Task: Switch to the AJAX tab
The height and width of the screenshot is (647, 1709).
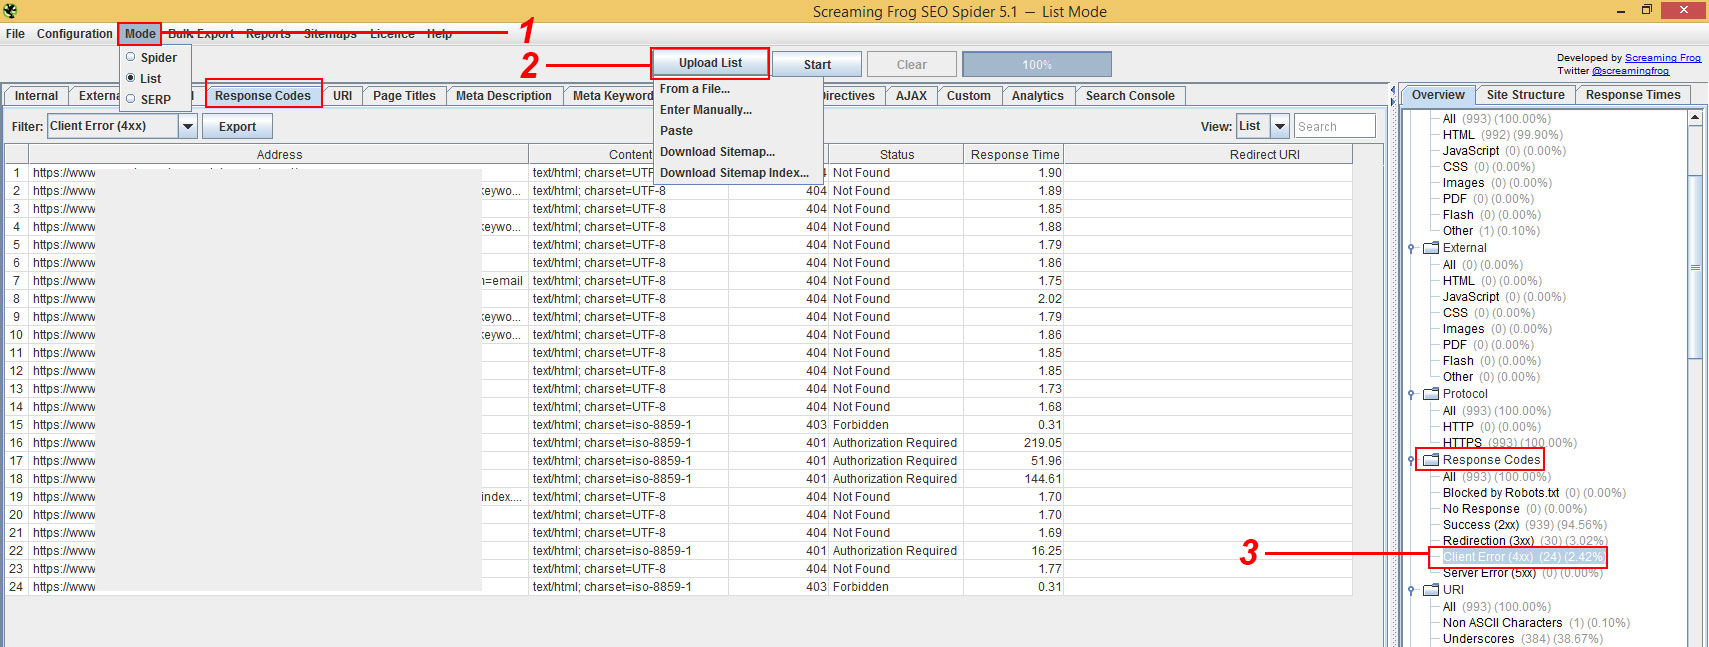Action: 911,96
